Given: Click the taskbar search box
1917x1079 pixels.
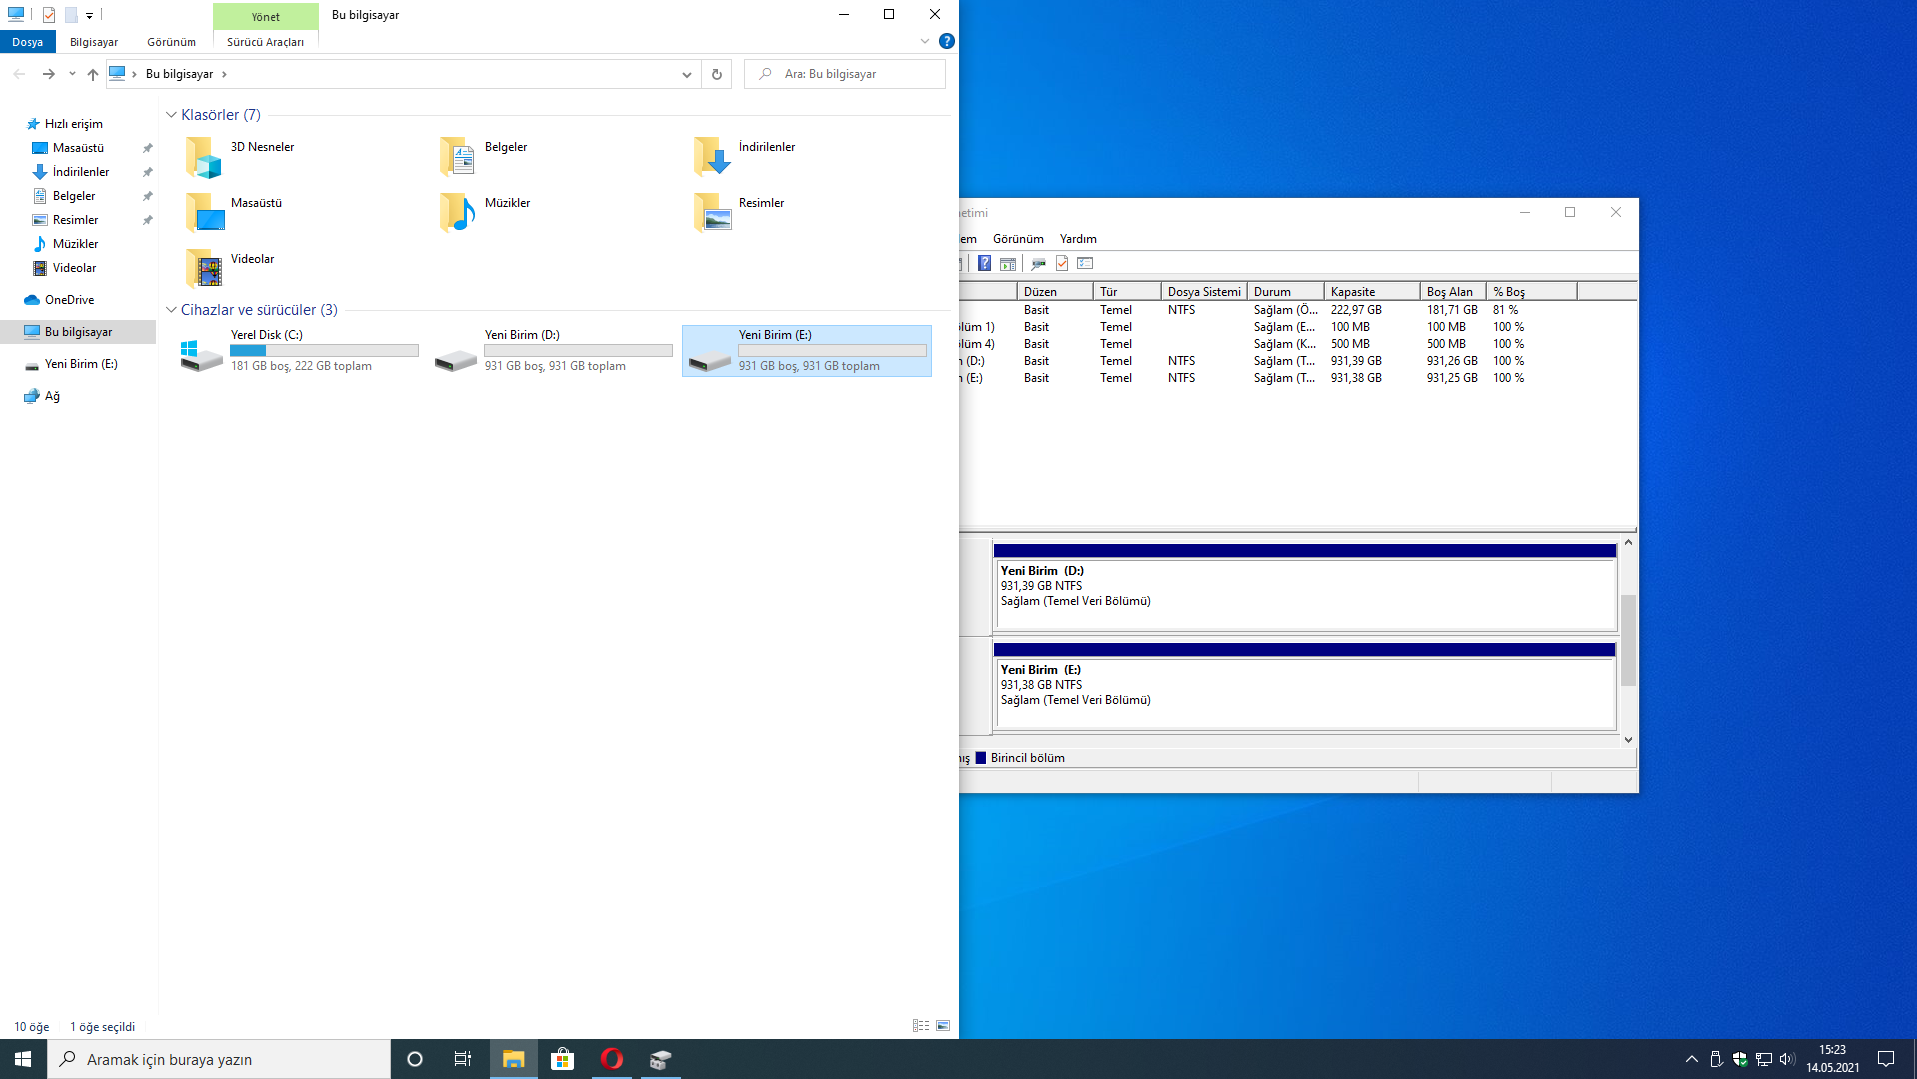Looking at the screenshot, I should click(x=219, y=1059).
